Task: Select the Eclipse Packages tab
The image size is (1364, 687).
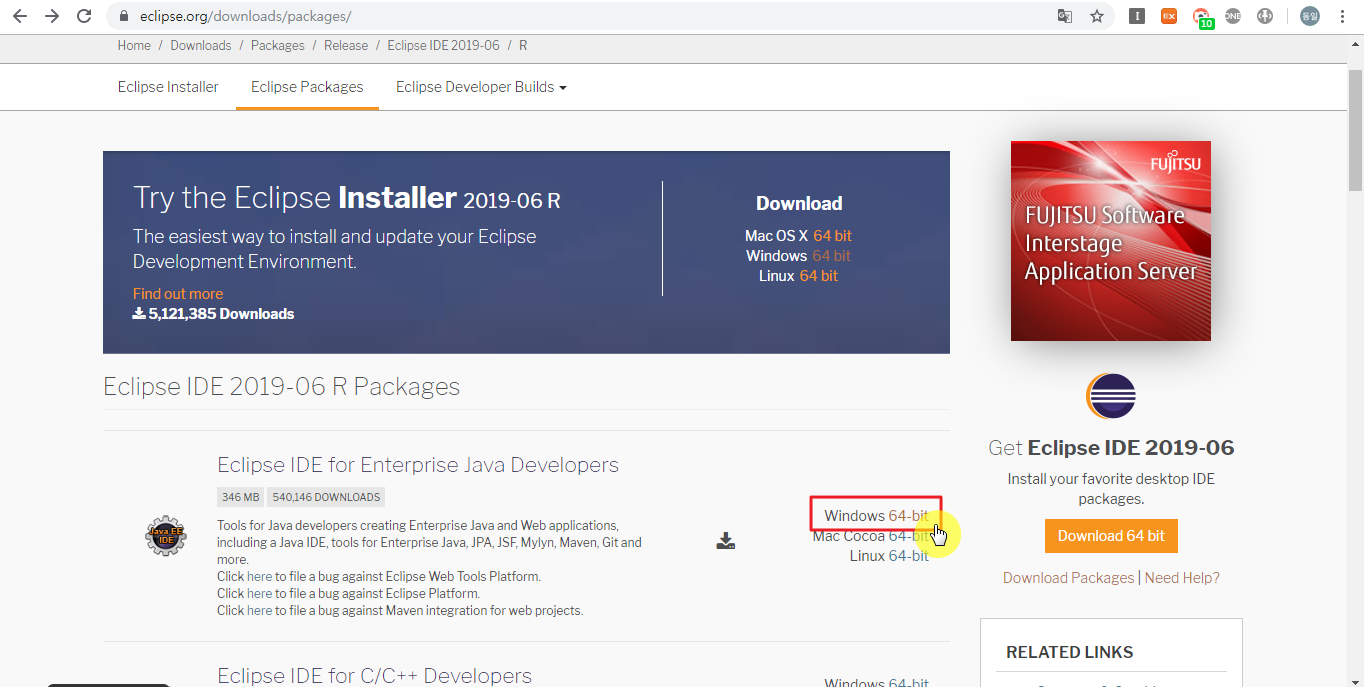Action: click(307, 87)
